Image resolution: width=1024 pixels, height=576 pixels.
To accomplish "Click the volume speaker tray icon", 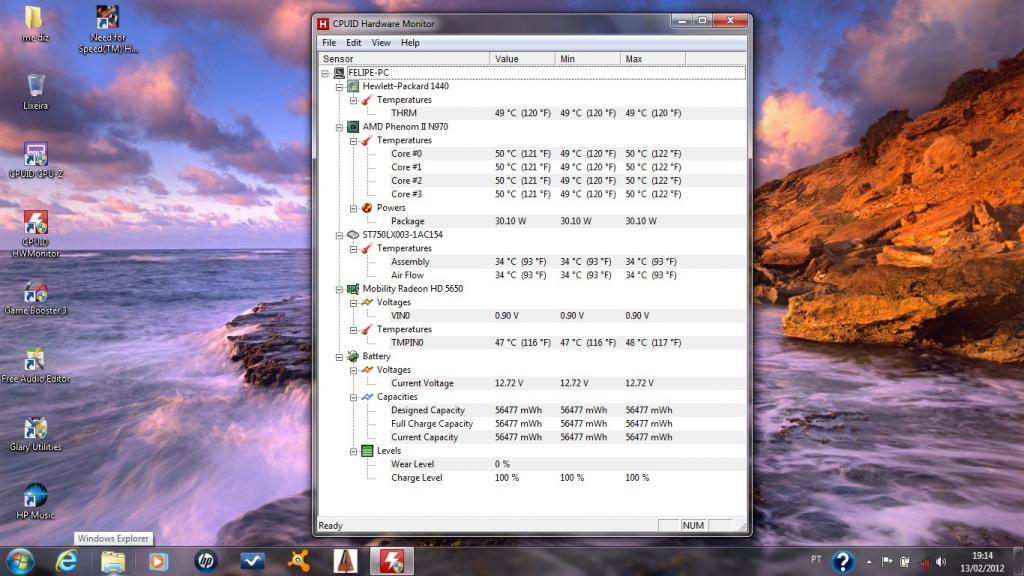I will [941, 562].
